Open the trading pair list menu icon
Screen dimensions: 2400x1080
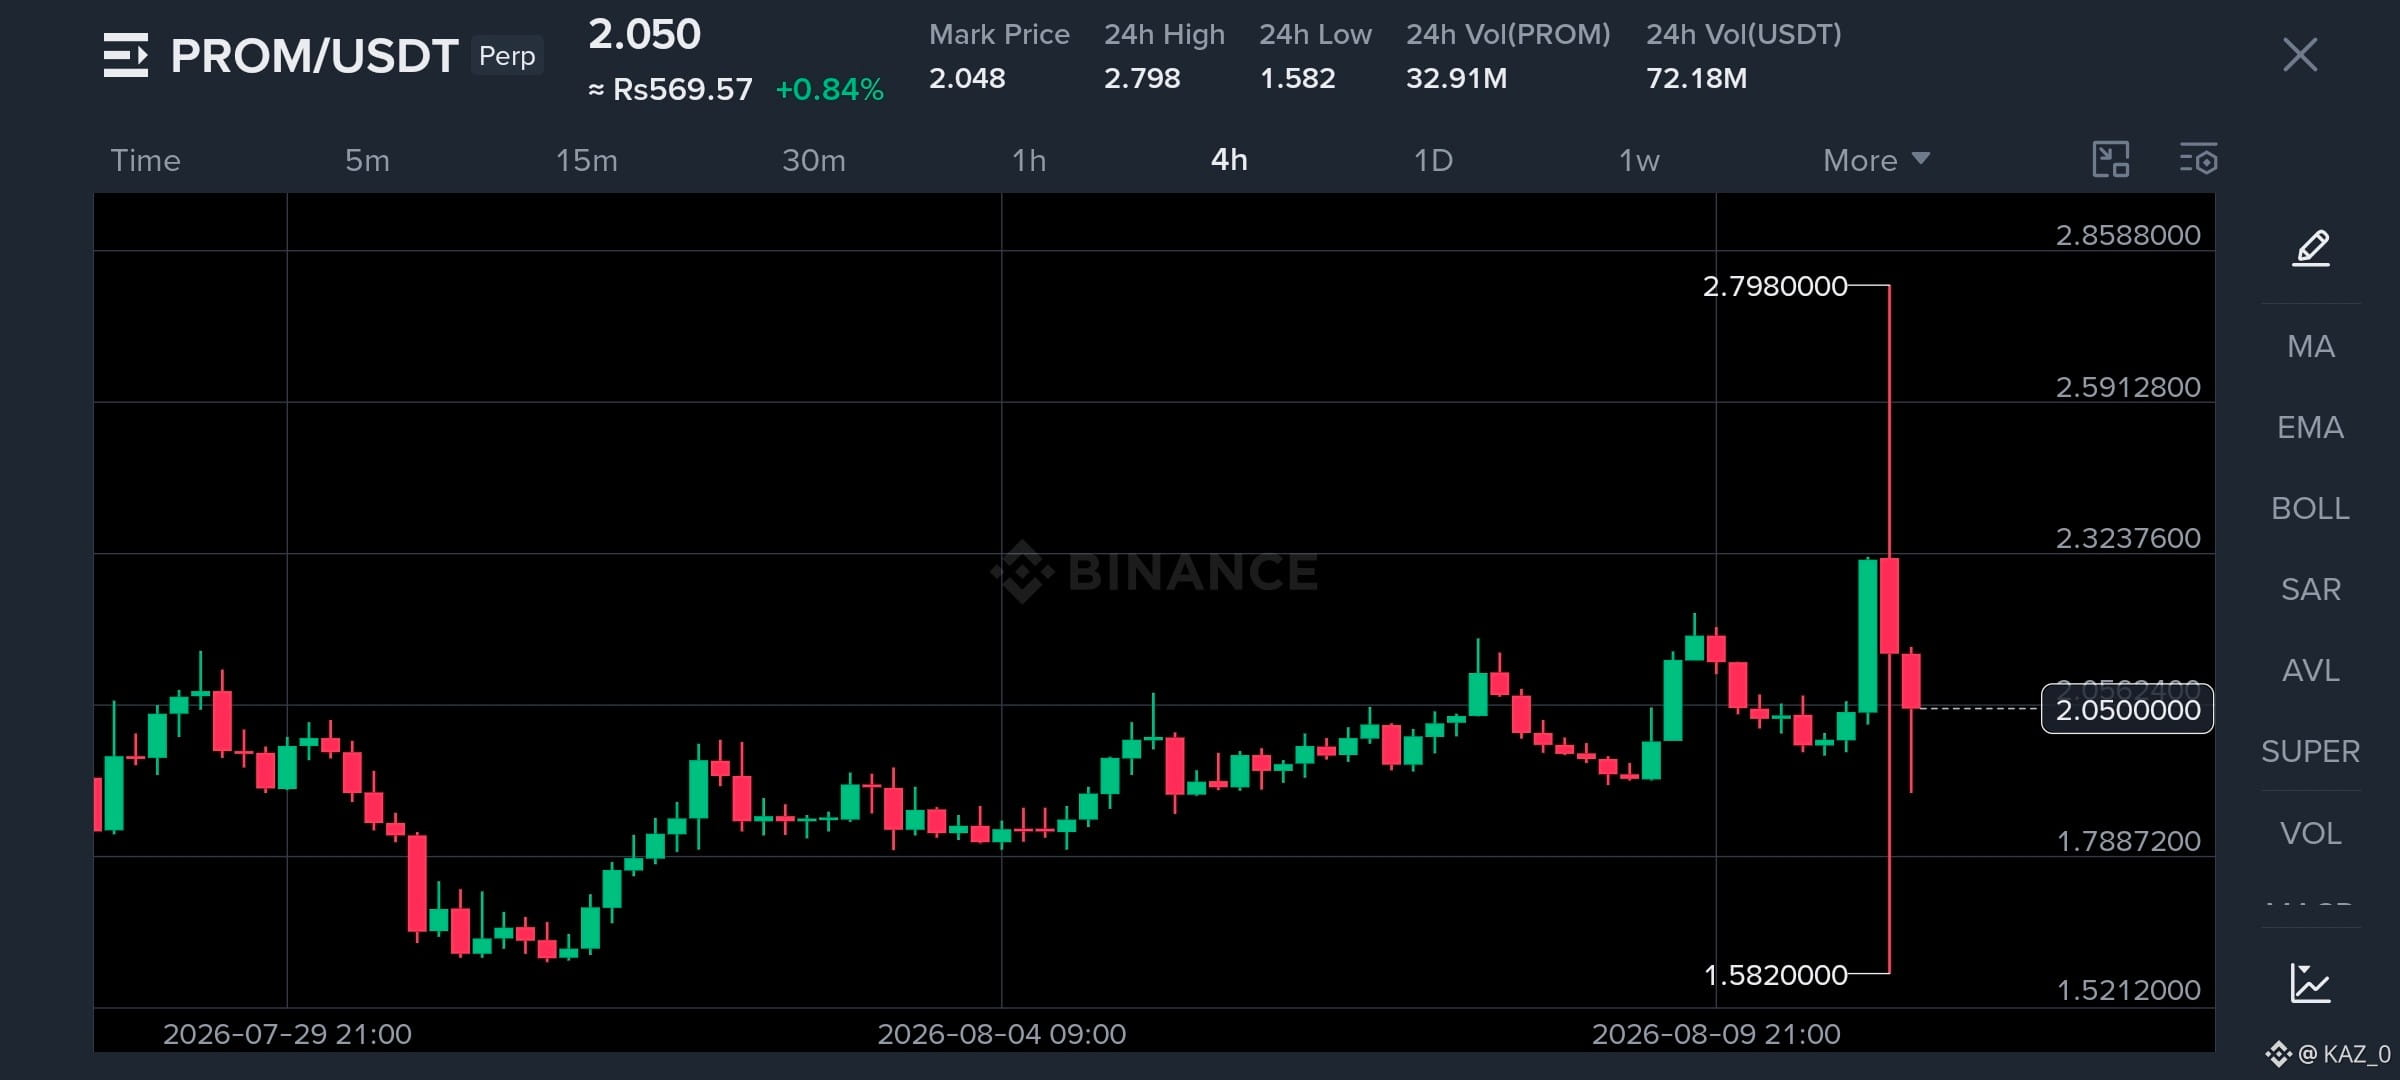126,55
